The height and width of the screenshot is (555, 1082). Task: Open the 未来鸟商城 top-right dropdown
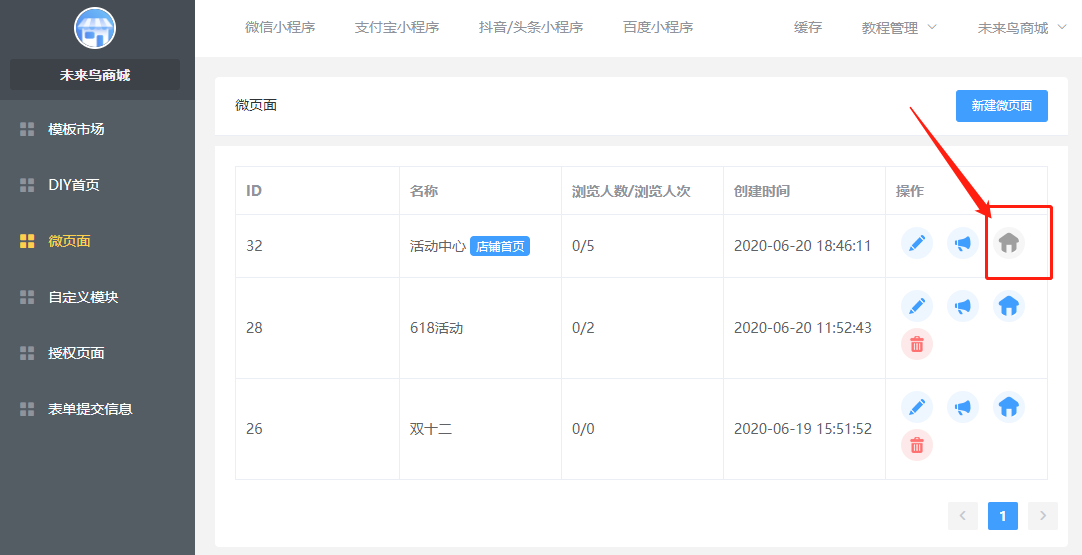(x=1020, y=28)
